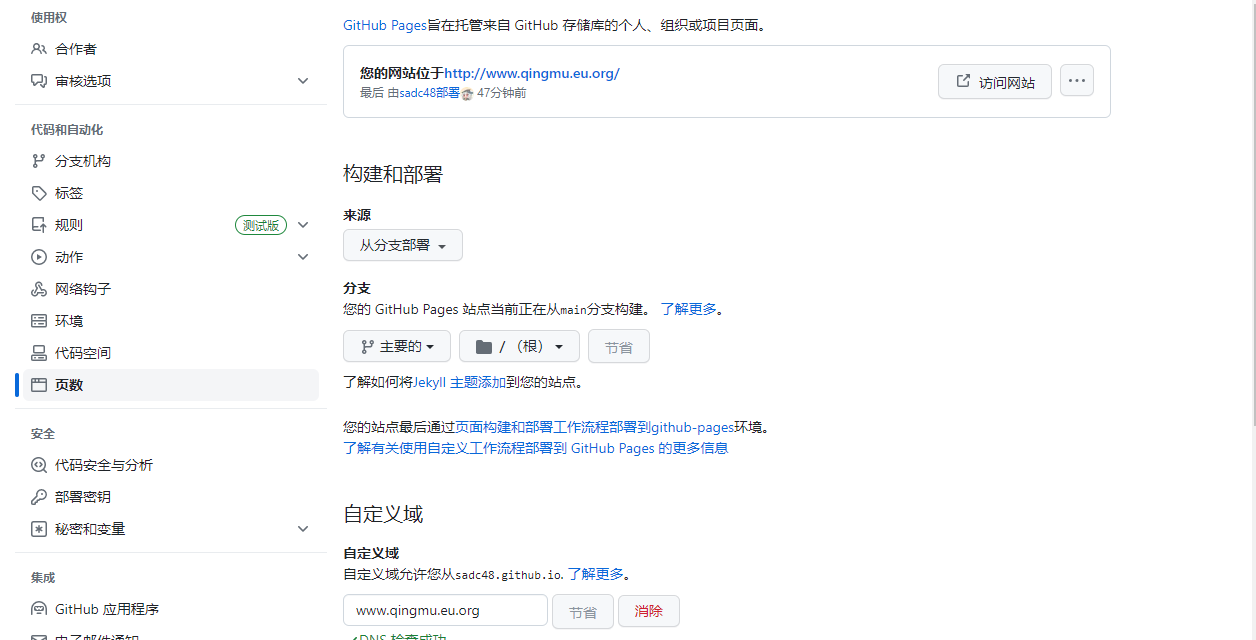
Task: Click 节省 button beside the branch folder
Action: tap(619, 347)
